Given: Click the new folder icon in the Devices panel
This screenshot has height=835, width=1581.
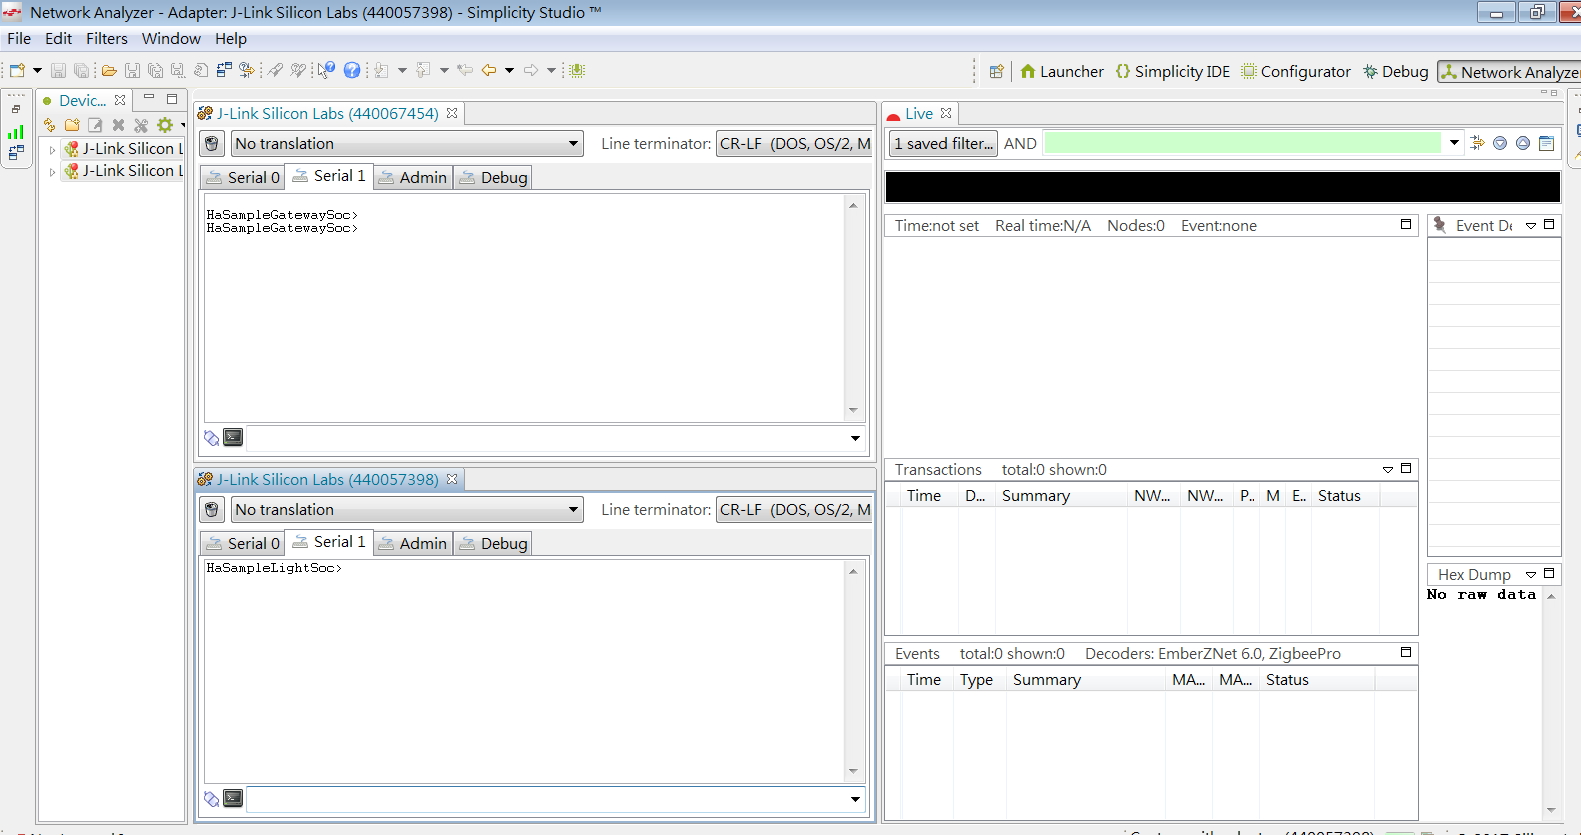Looking at the screenshot, I should [72, 125].
